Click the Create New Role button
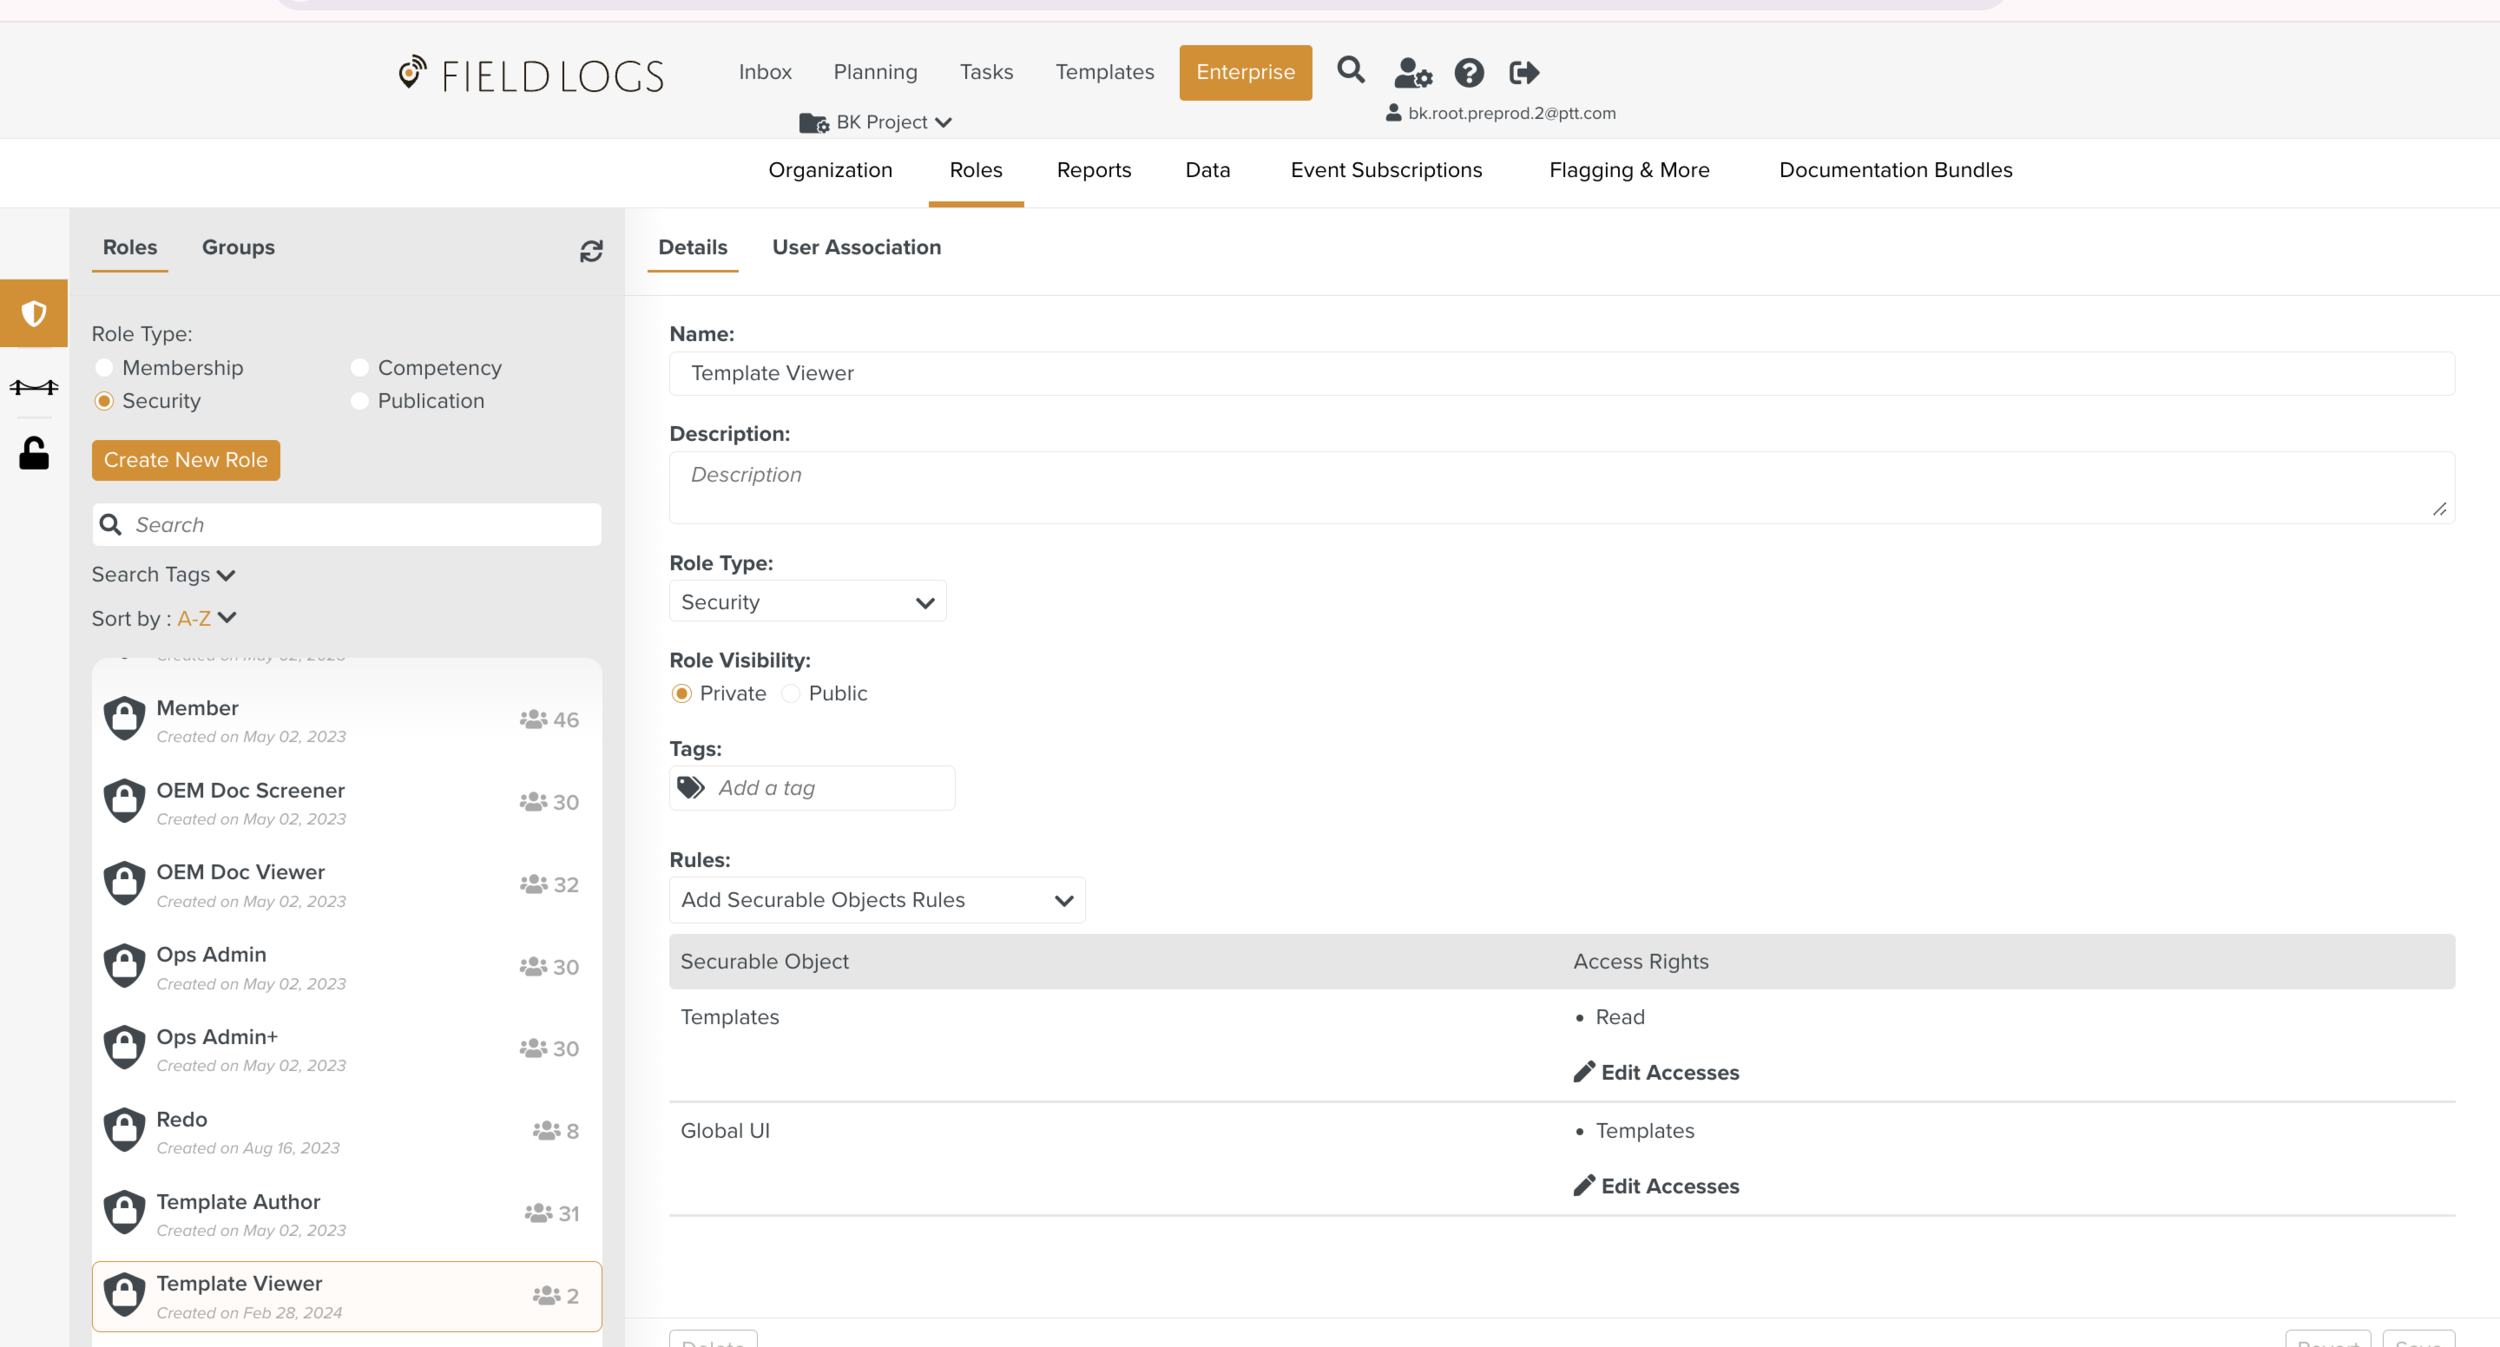Screen dimensions: 2500x1347 186,460
